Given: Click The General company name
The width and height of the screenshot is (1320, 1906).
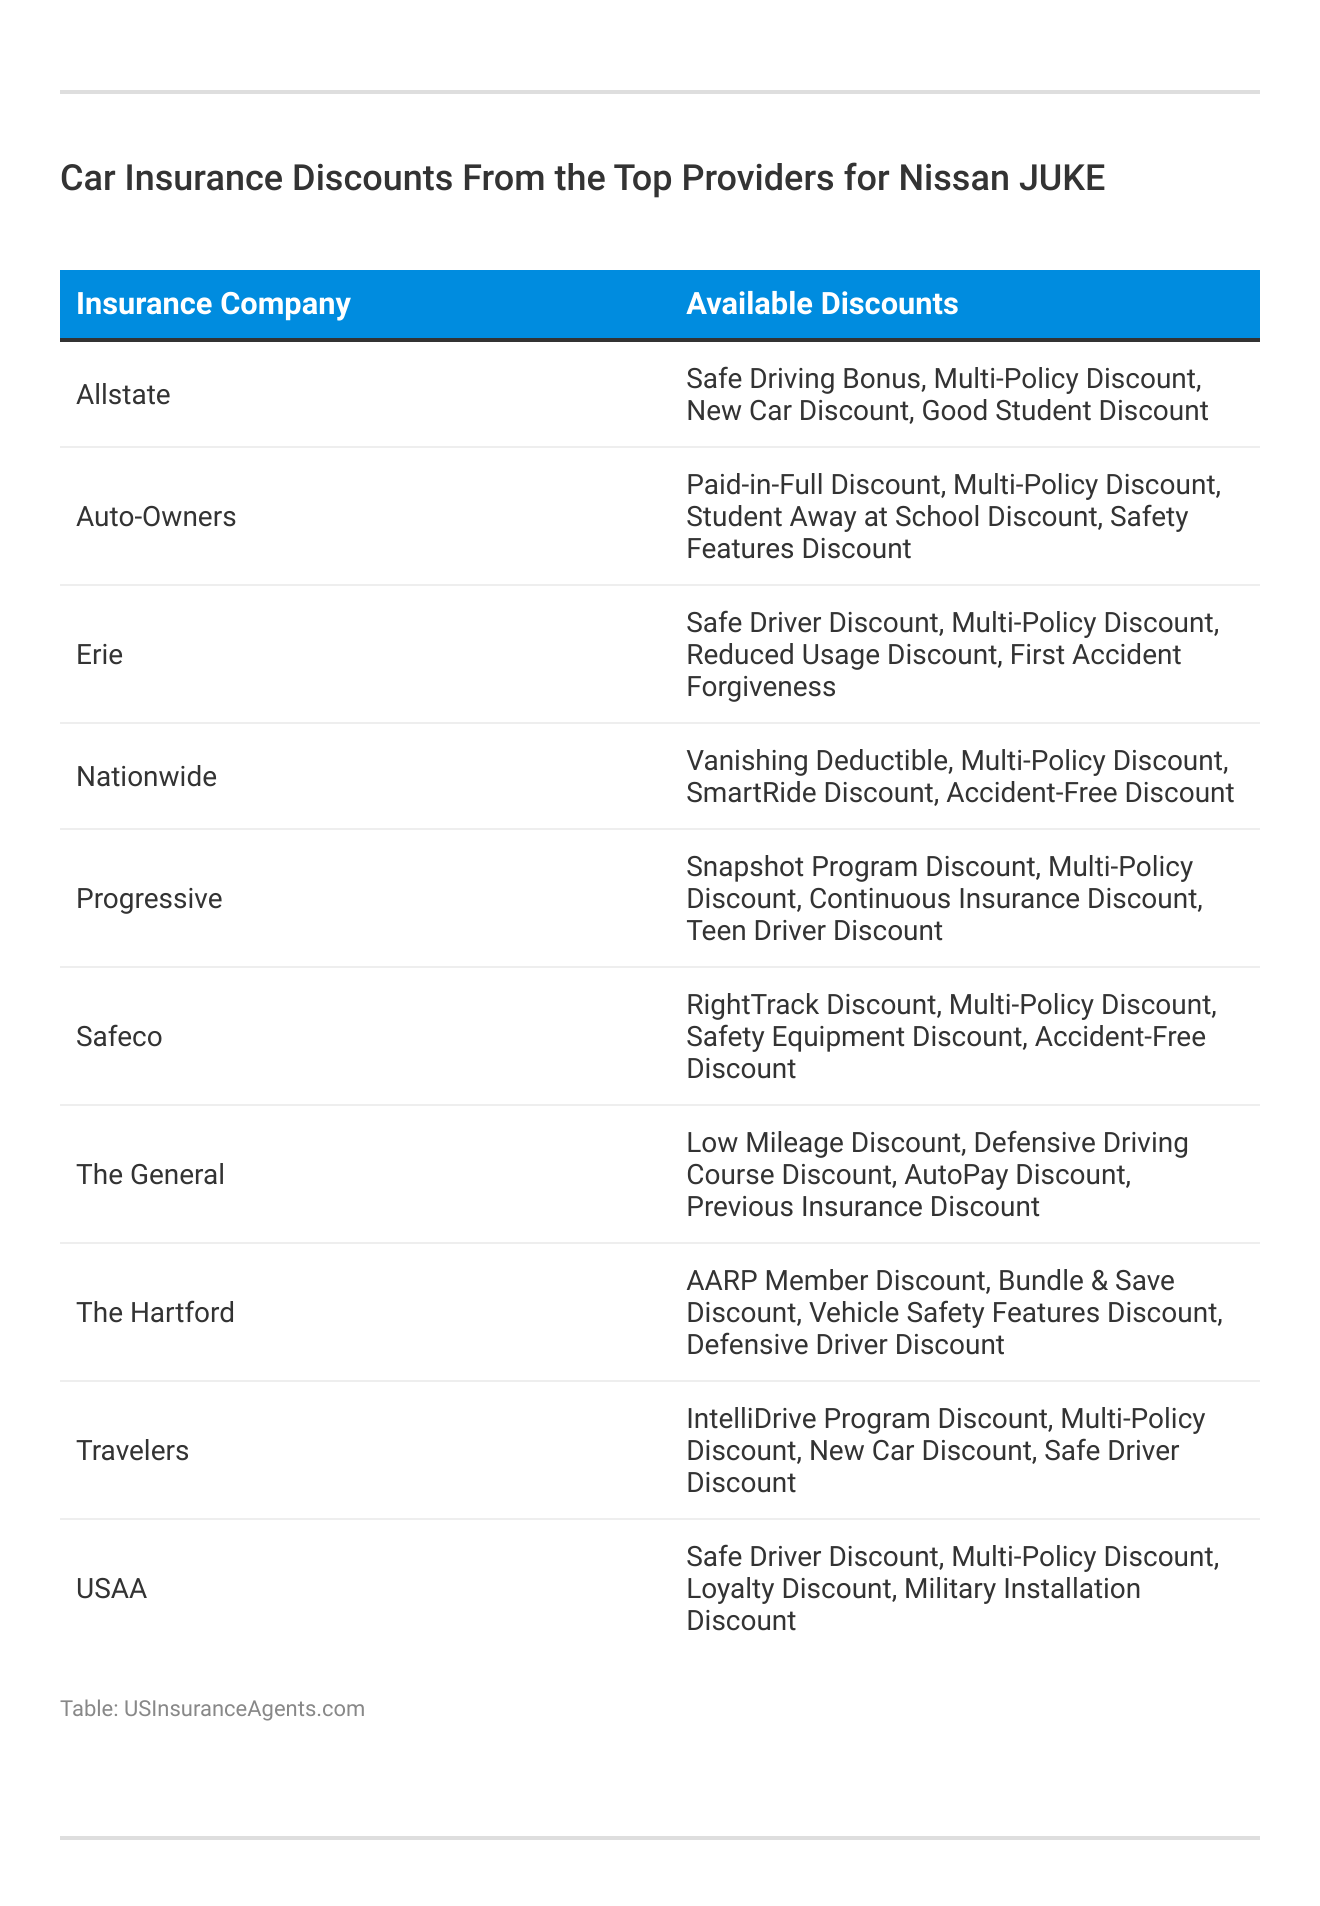Looking at the screenshot, I should [150, 1175].
